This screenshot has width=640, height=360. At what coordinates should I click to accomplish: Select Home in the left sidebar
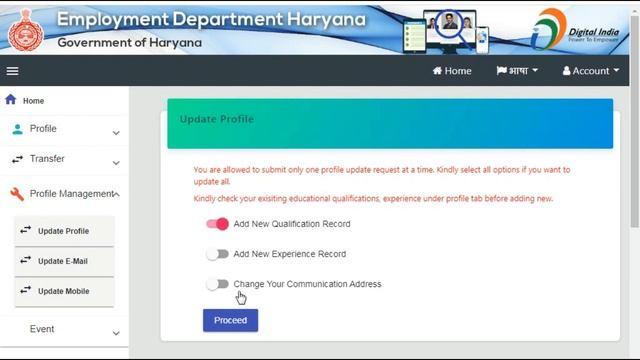pos(33,101)
